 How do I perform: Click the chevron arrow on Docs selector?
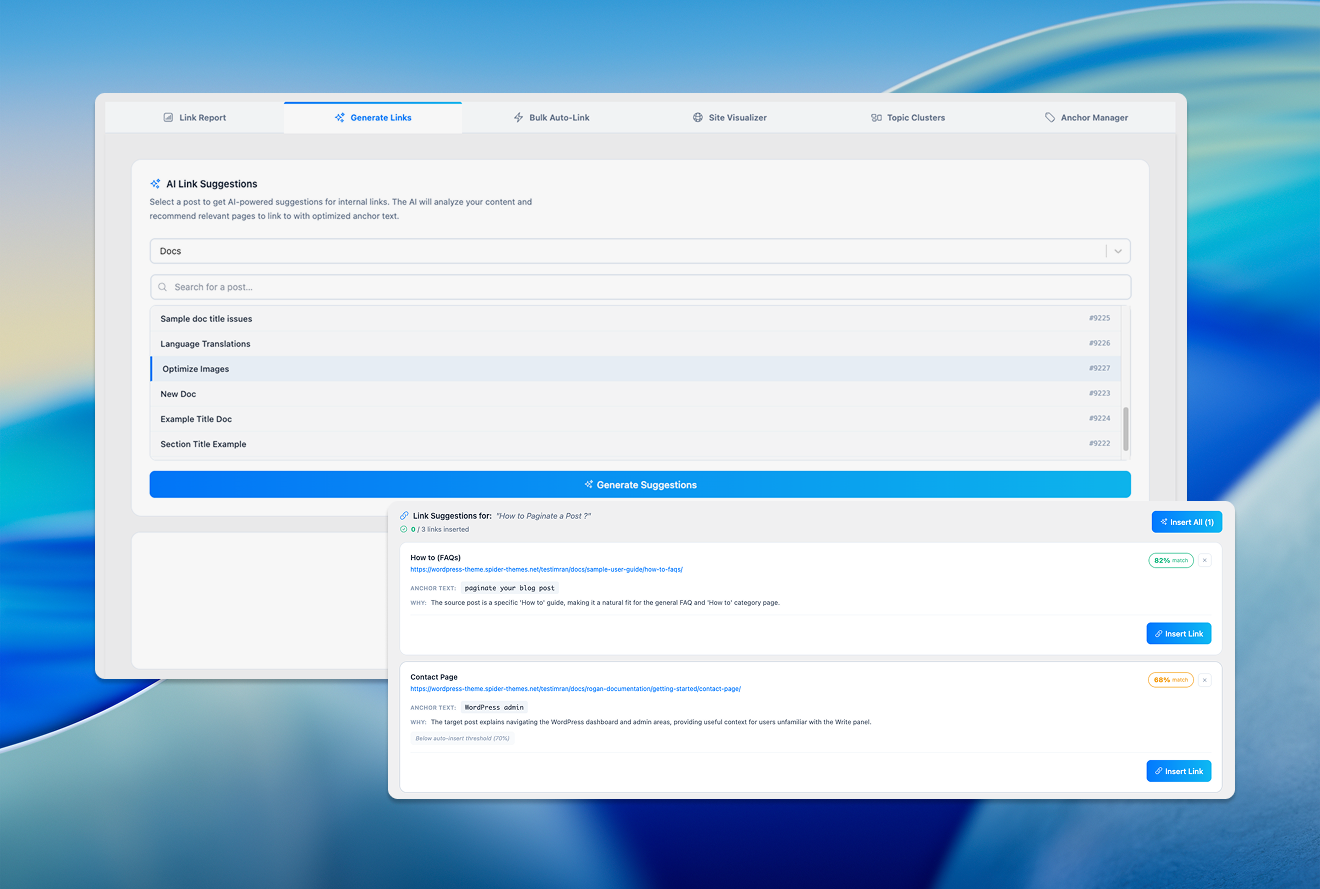pos(1118,251)
